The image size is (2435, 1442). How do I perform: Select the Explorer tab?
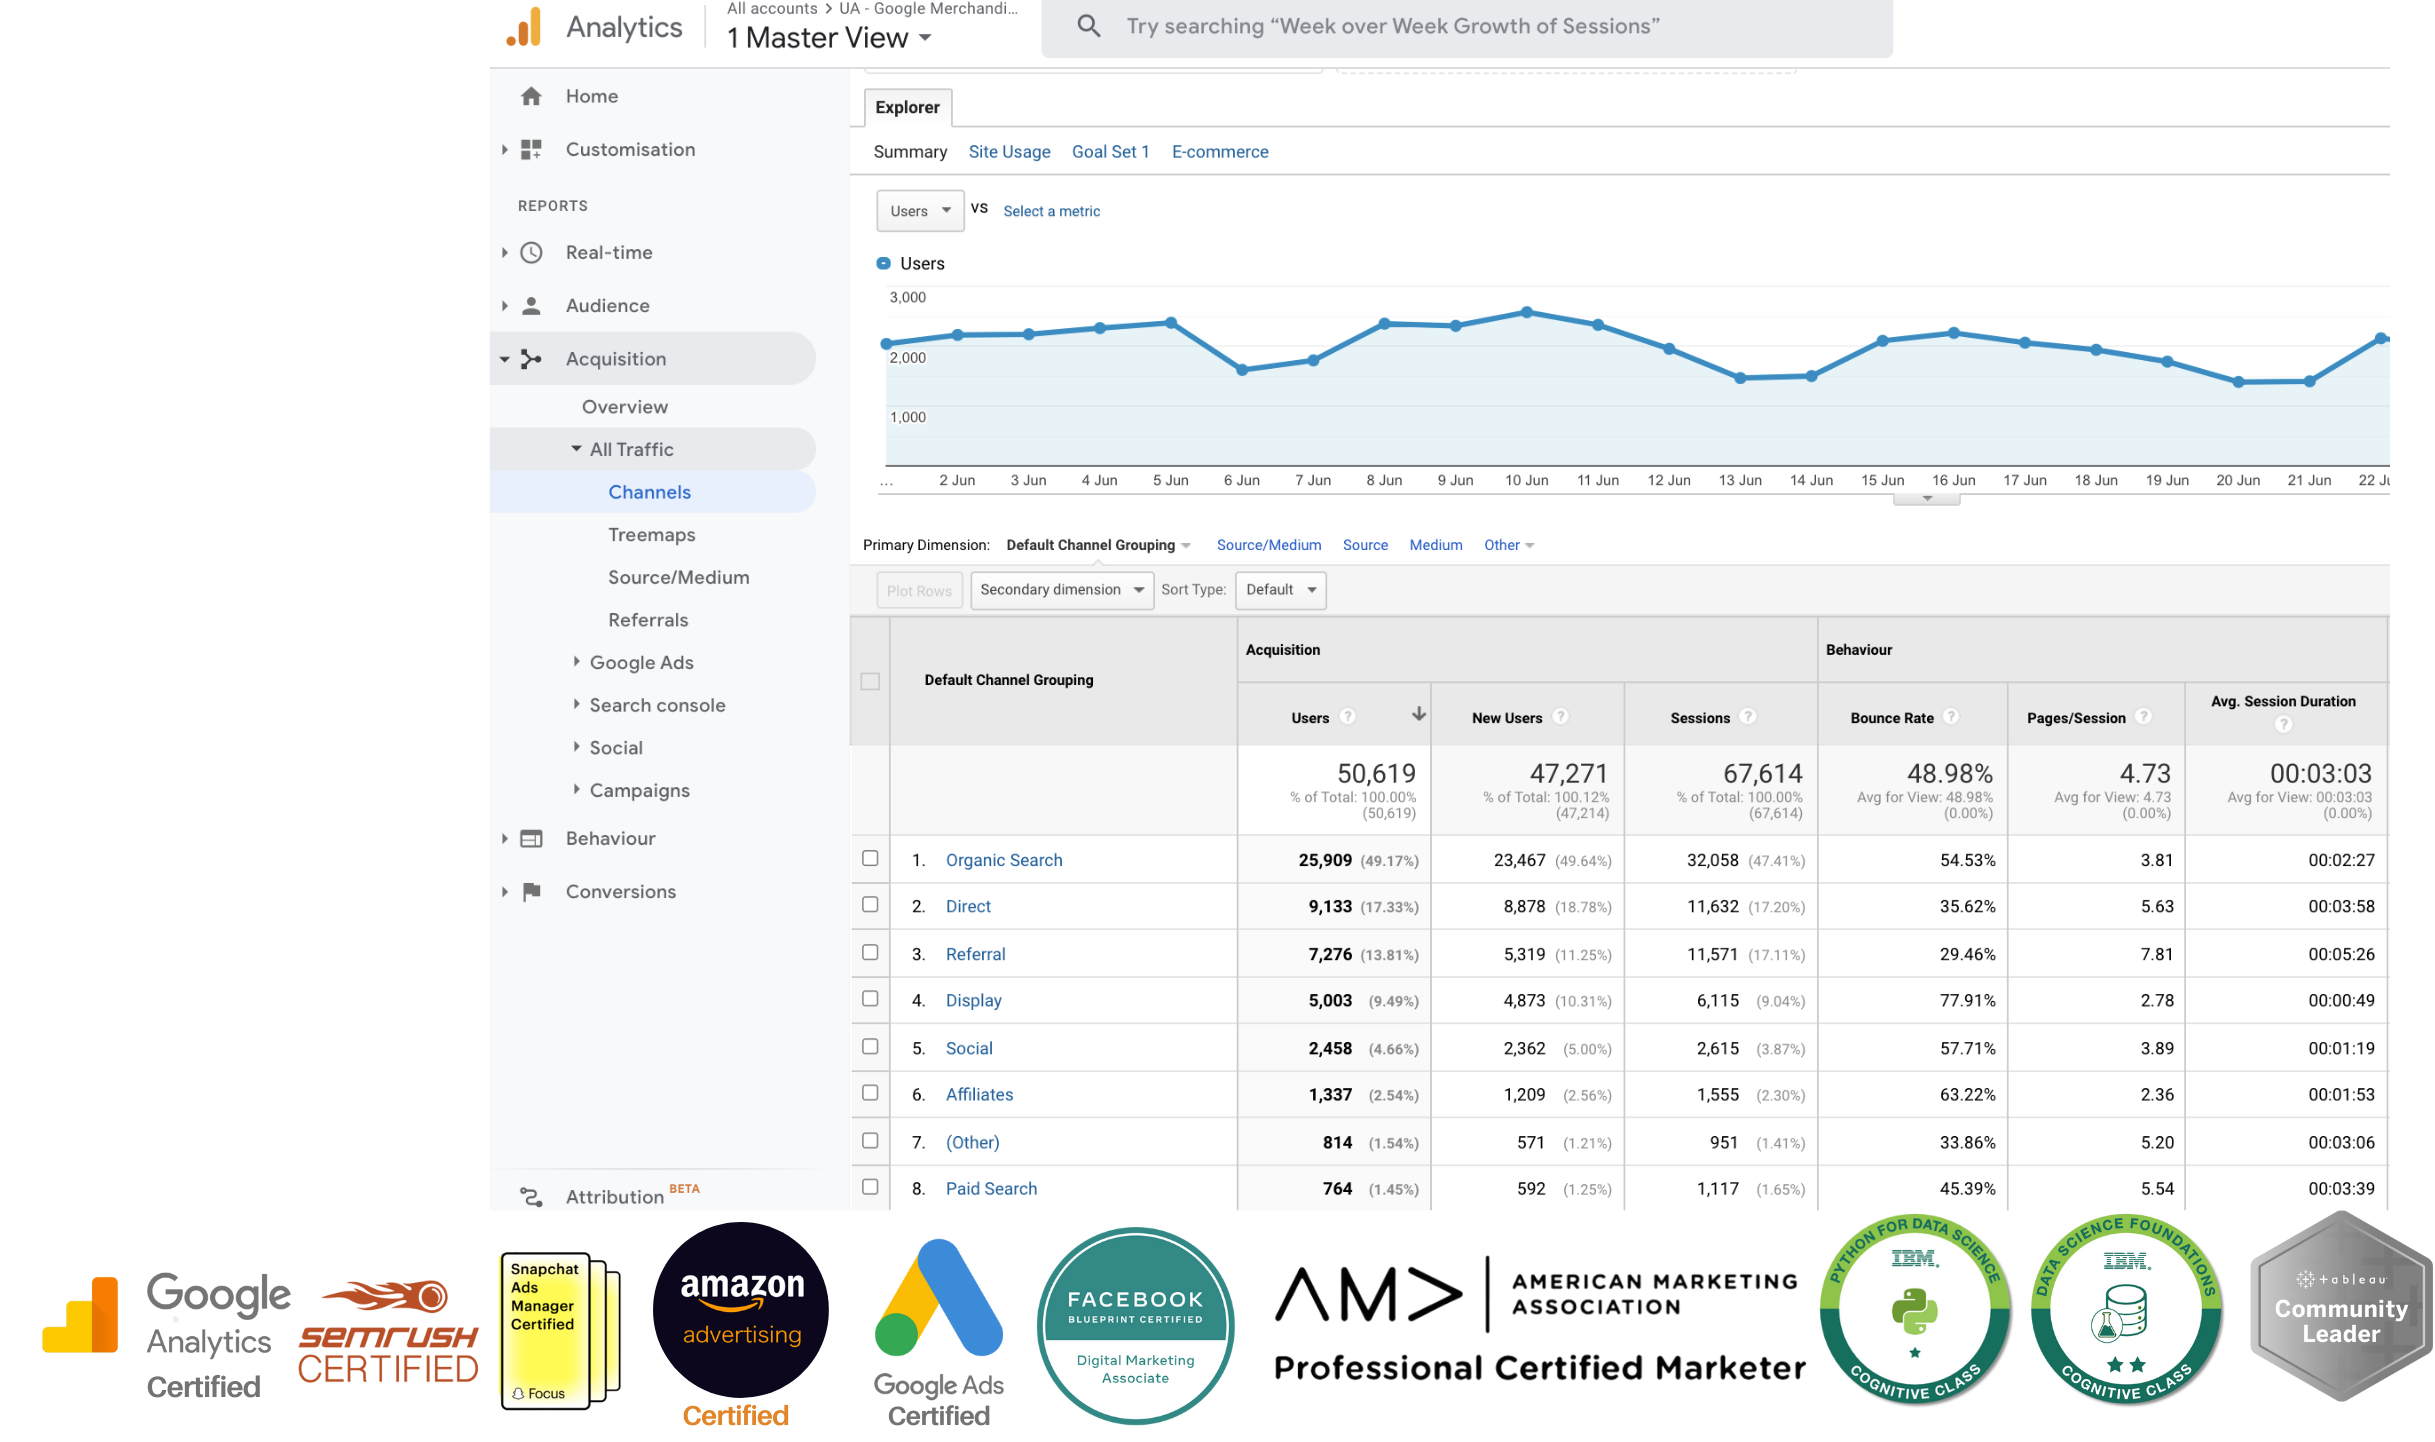point(907,107)
